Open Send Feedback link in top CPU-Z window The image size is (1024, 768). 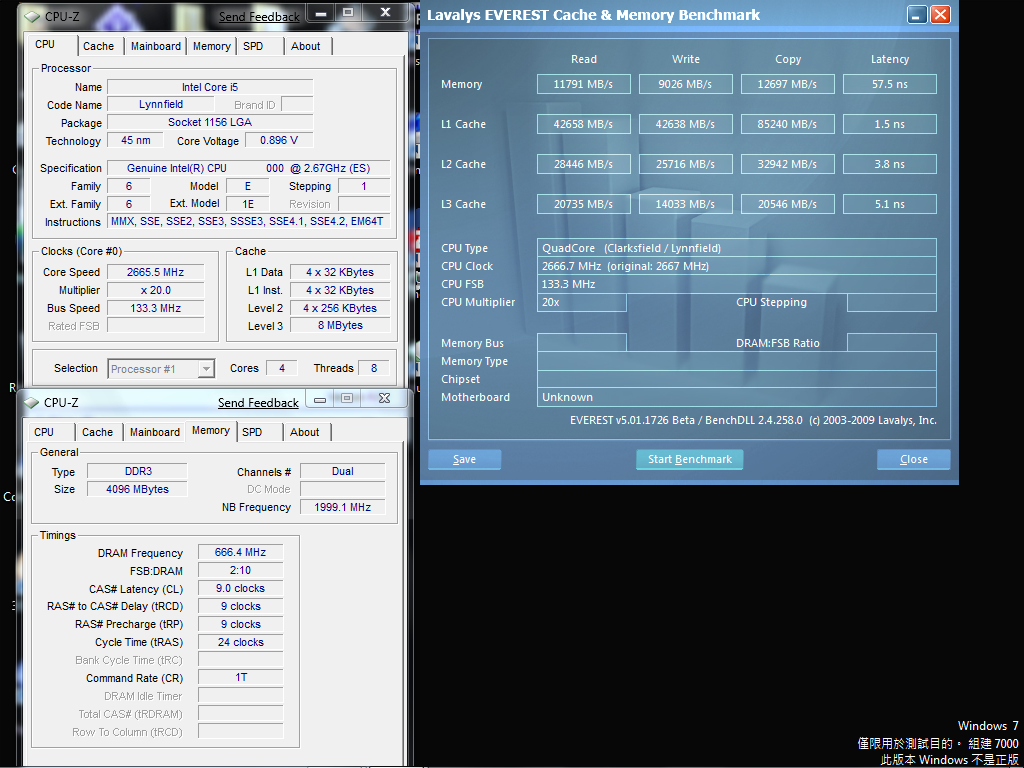[x=259, y=17]
